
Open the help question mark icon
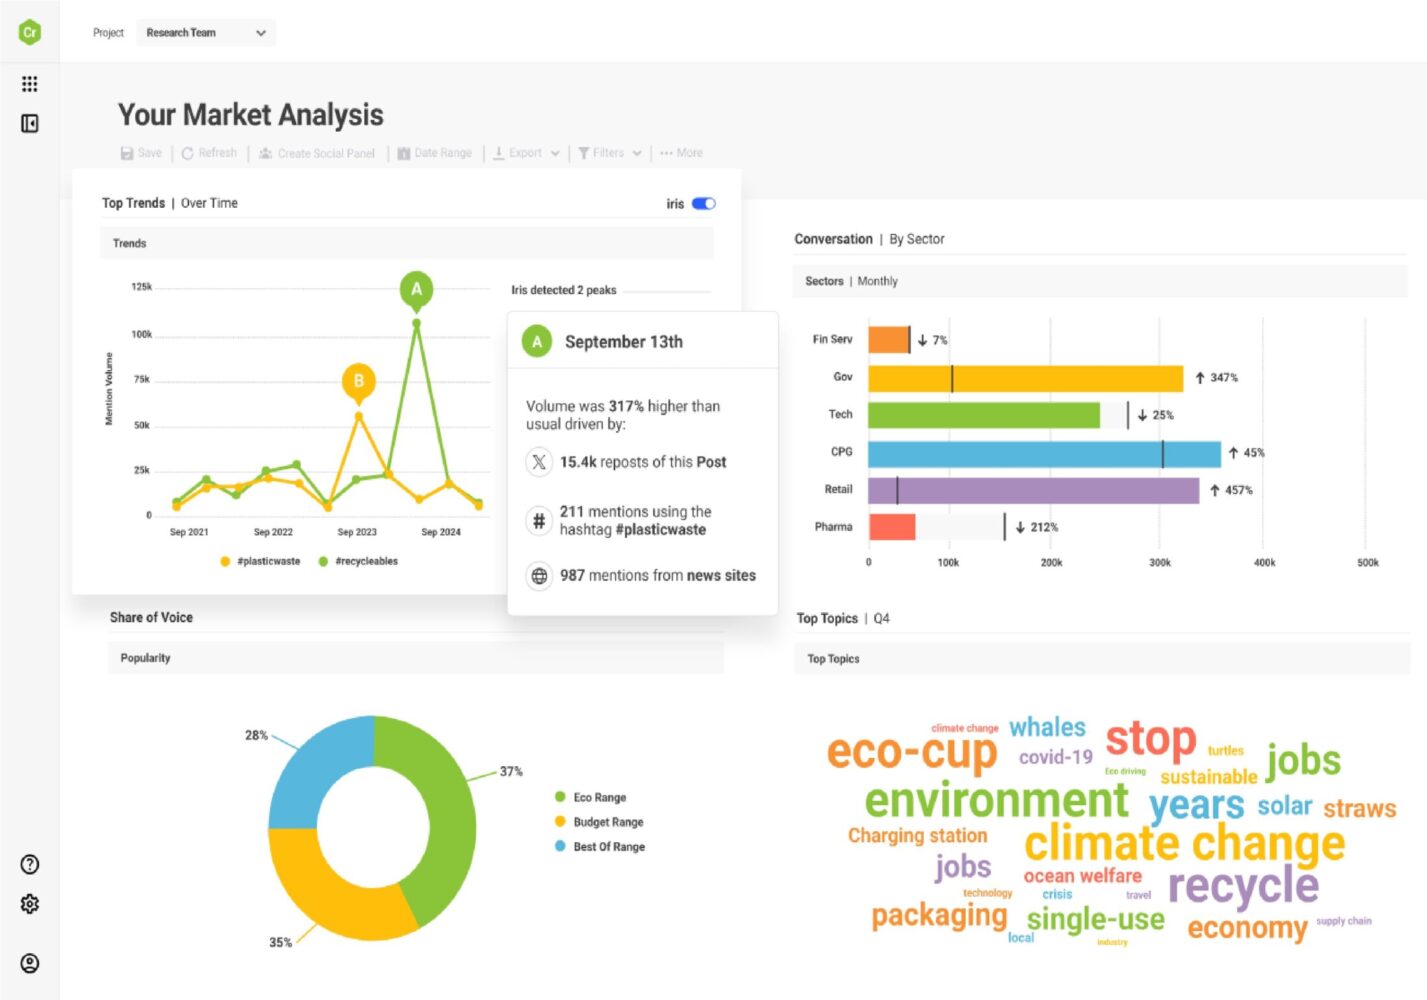coord(30,864)
